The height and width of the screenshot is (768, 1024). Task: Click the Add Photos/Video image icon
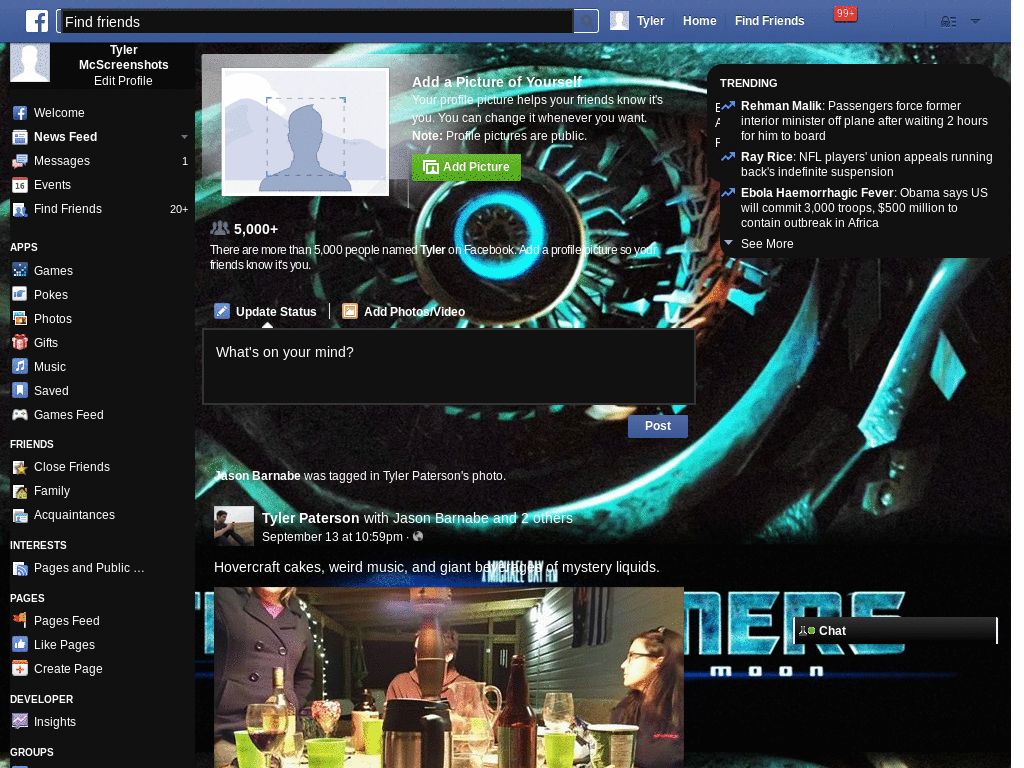point(350,312)
